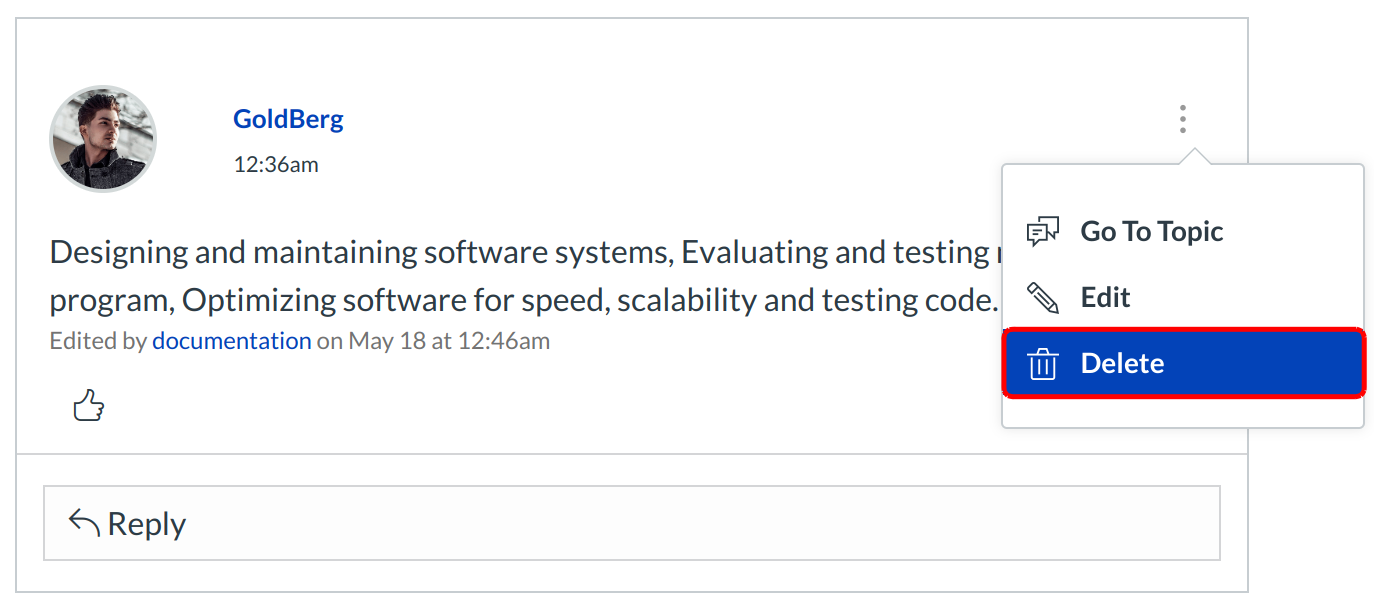Click the 12:36am post timestamp

(x=276, y=164)
